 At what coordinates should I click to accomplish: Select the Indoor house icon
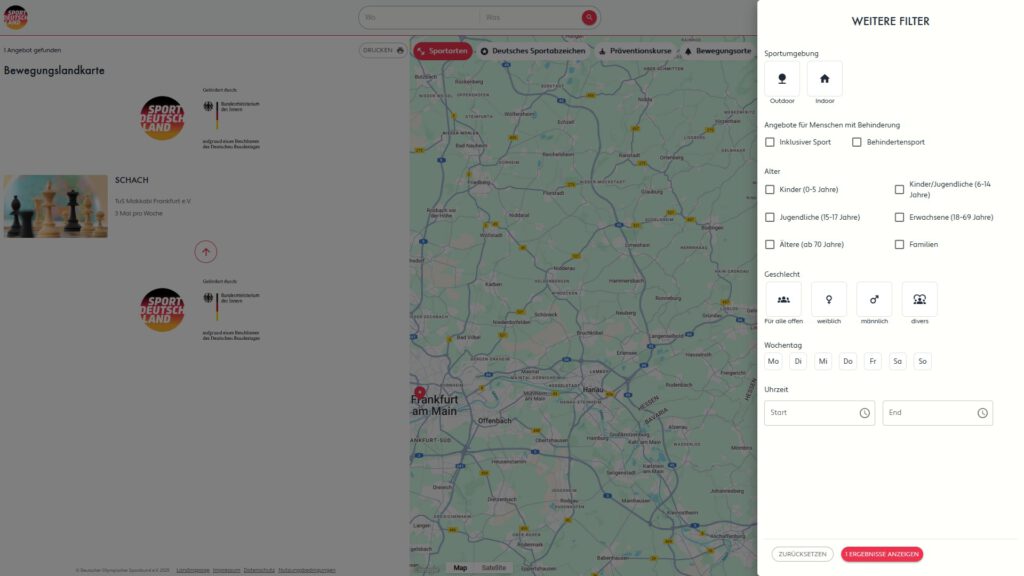pyautogui.click(x=824, y=79)
